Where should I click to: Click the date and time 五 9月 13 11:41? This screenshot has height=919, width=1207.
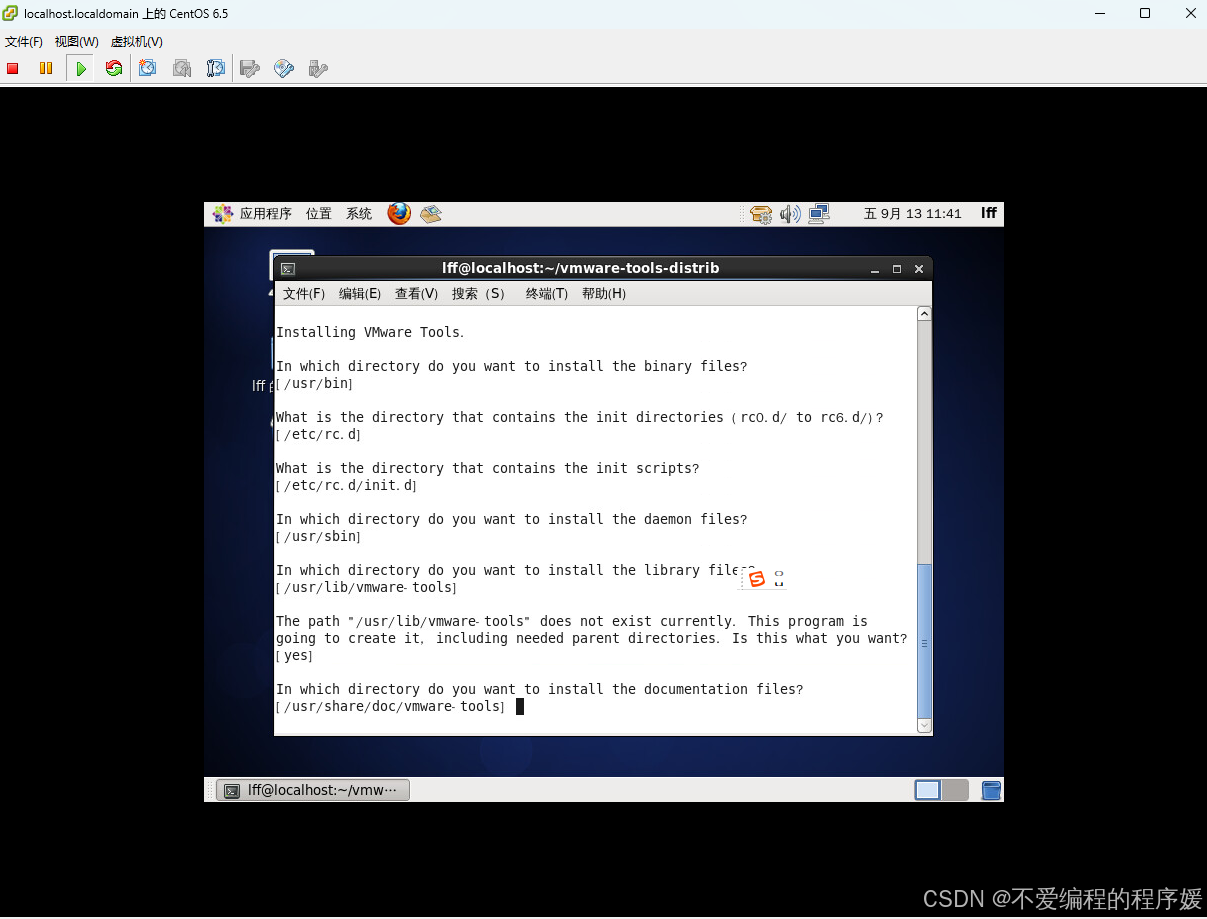pyautogui.click(x=913, y=213)
